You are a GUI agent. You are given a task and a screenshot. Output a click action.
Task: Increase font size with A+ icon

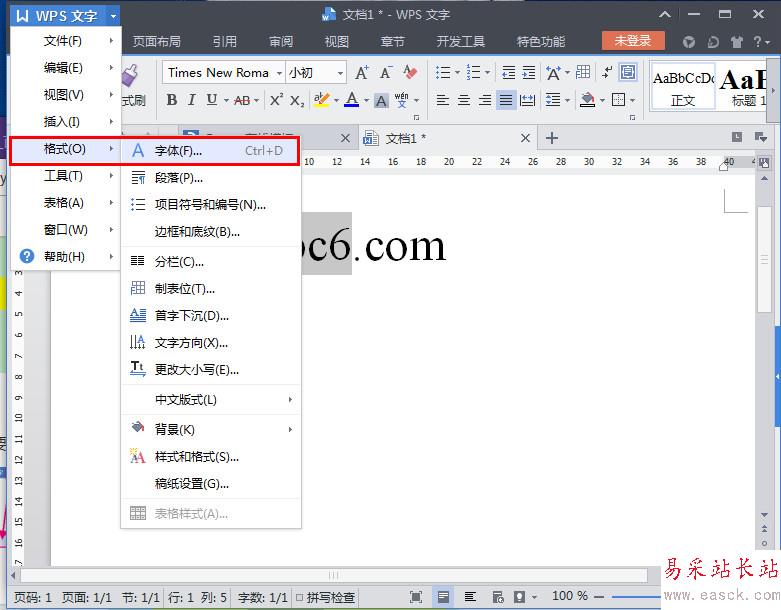point(362,73)
